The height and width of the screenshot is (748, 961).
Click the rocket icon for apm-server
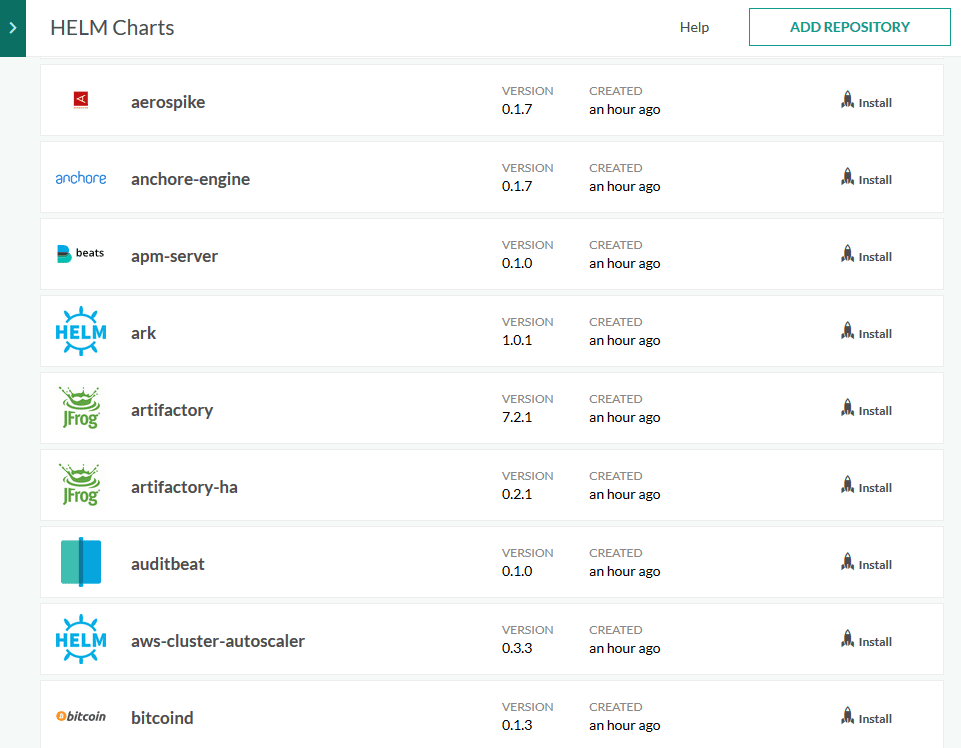point(847,255)
